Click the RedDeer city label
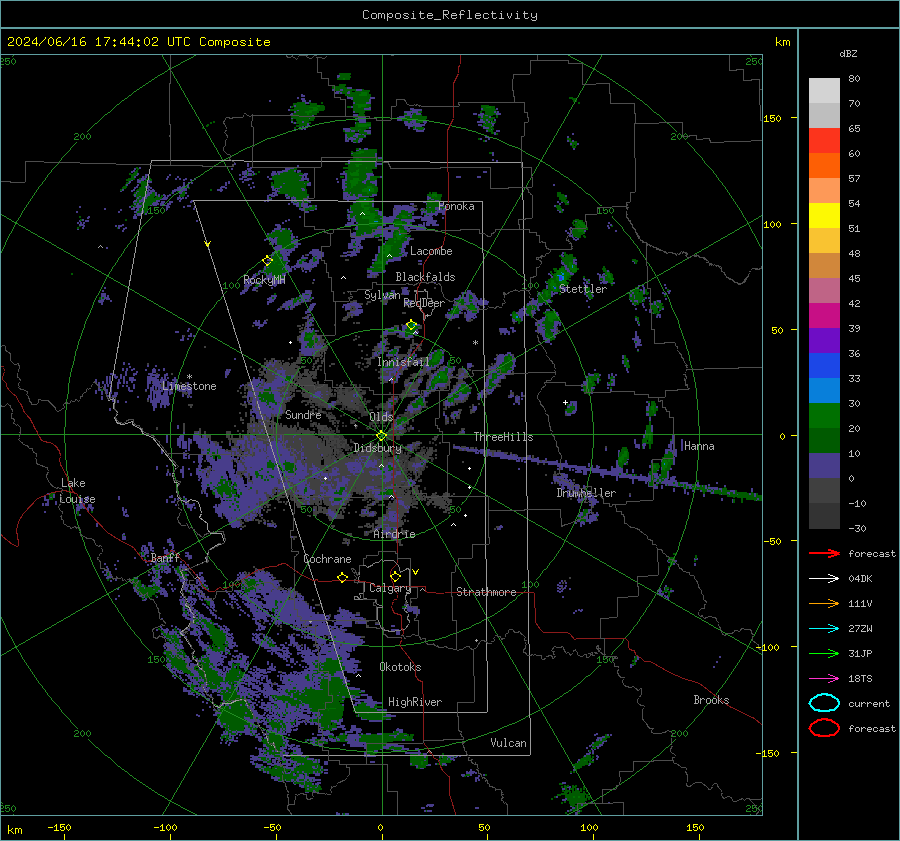900x841 pixels. click(x=424, y=303)
